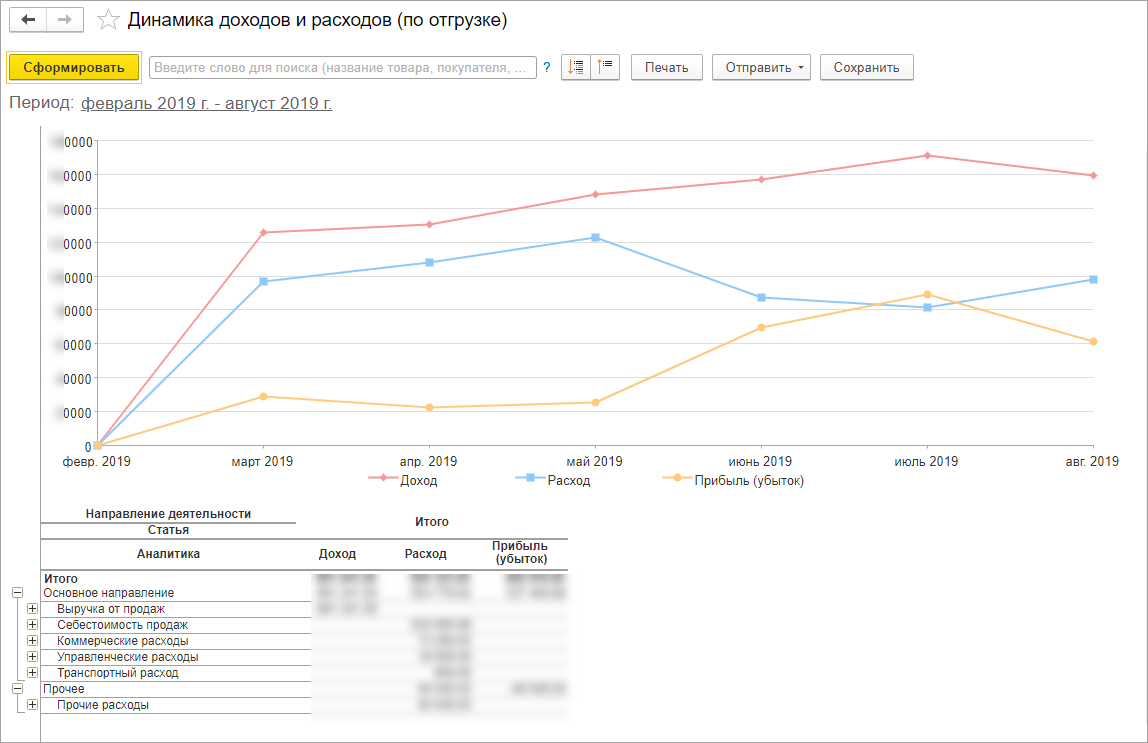Screen dimensions: 1148x743
Task: Click the report search input field
Action: [343, 67]
